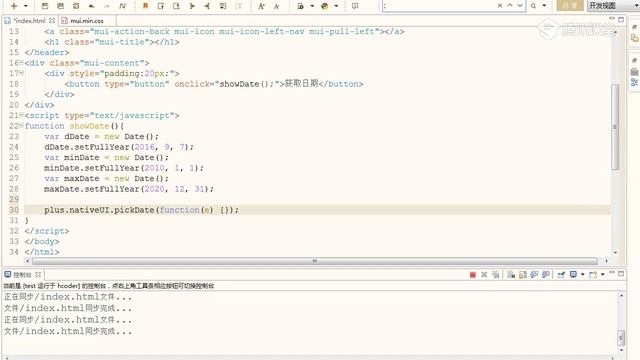The image size is (640, 360).
Task: Increase font size with large A icon
Action: tap(261, 6)
